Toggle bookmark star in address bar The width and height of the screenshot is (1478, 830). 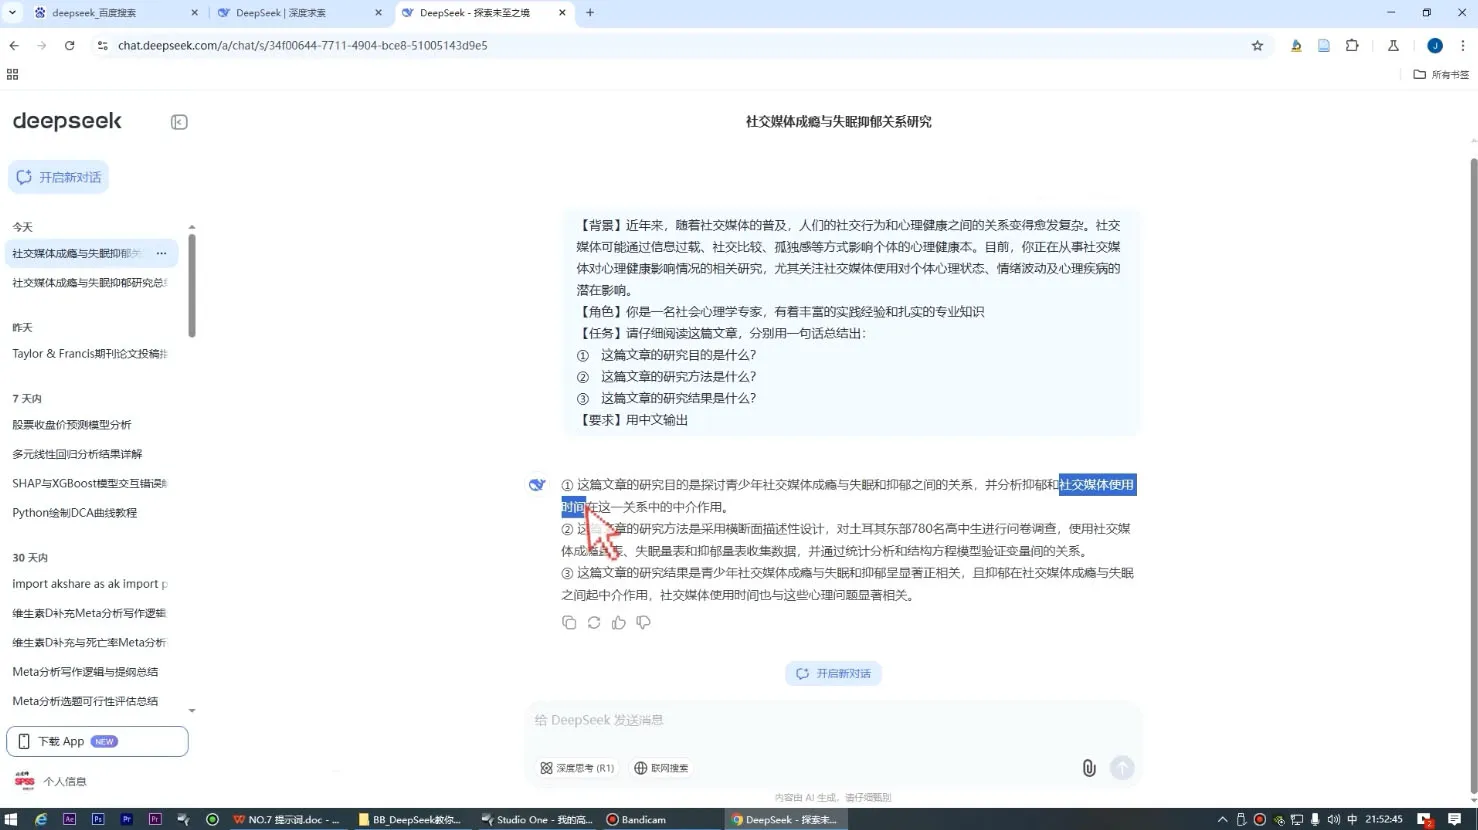(x=1255, y=45)
